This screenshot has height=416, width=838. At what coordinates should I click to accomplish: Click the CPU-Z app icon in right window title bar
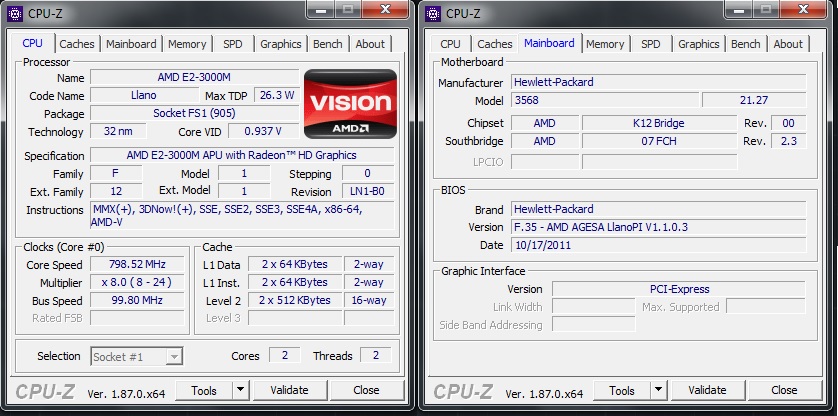coord(433,13)
